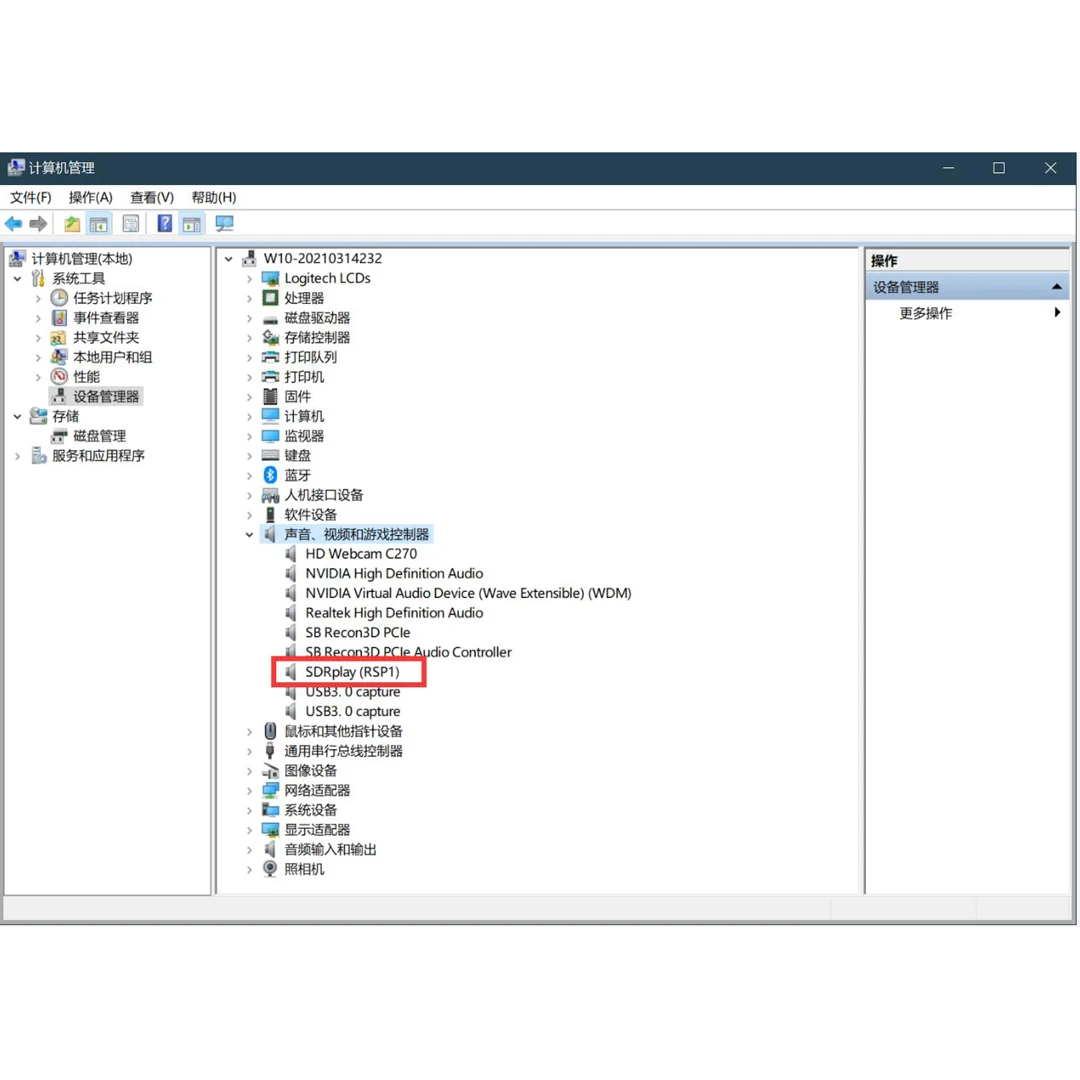
Task: Click the firmware icon beside 固件
Action: tap(271, 397)
